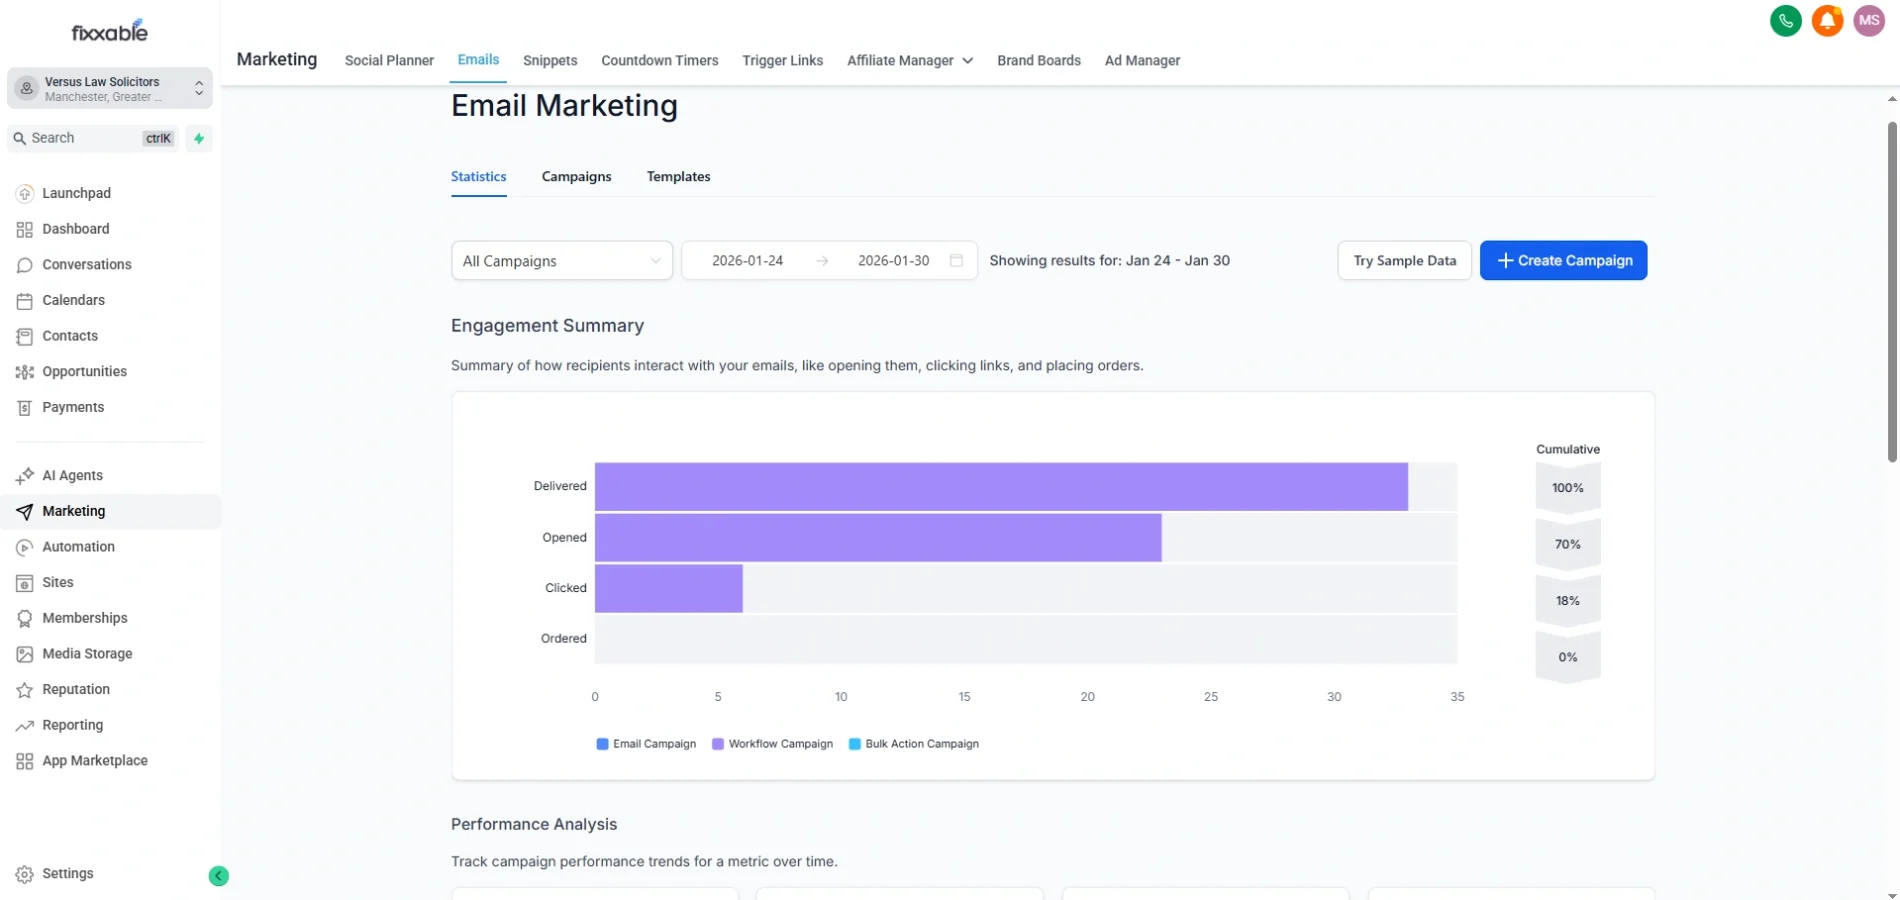The width and height of the screenshot is (1900, 900).
Task: Open the Social Planner tab
Action: pos(389,61)
